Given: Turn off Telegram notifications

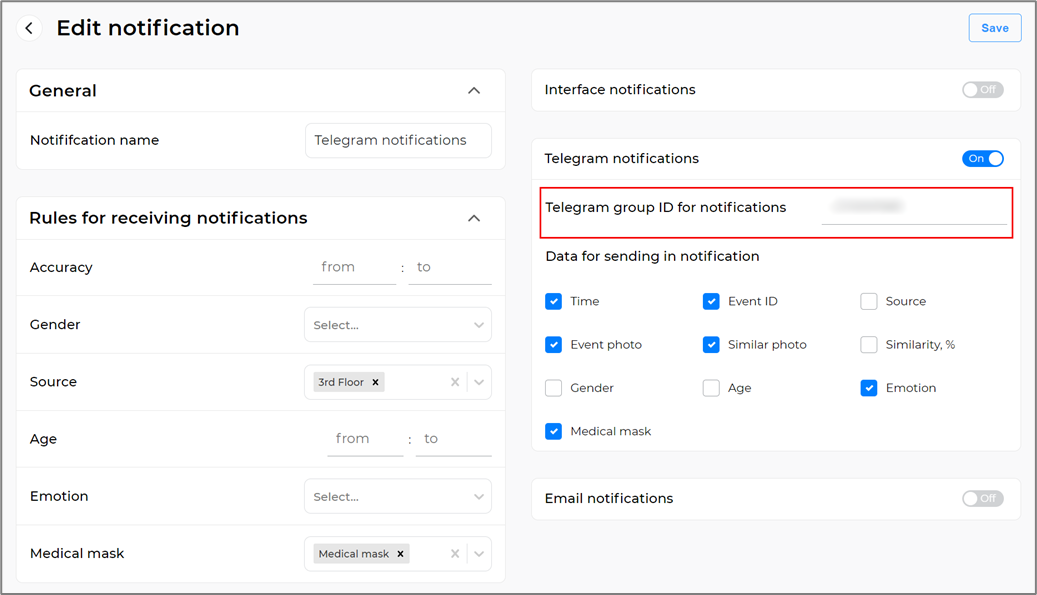Looking at the screenshot, I should (982, 158).
